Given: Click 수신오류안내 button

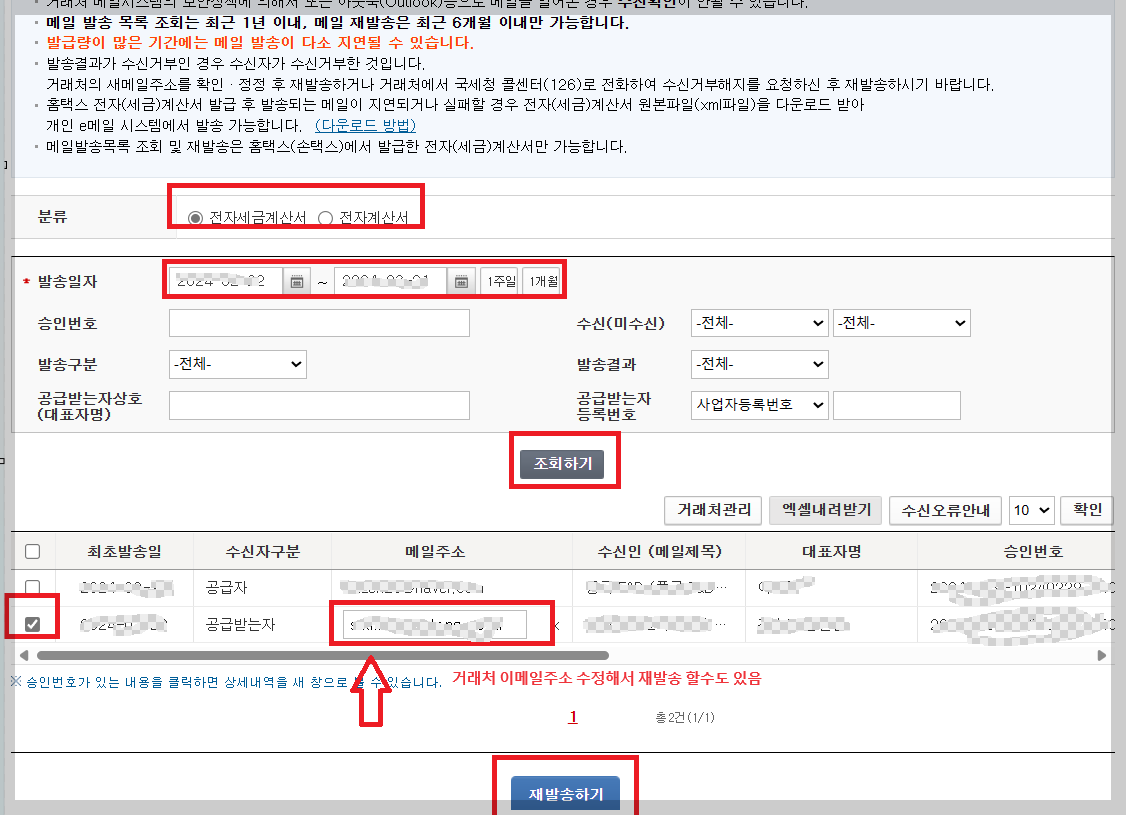Looking at the screenshot, I should [945, 510].
